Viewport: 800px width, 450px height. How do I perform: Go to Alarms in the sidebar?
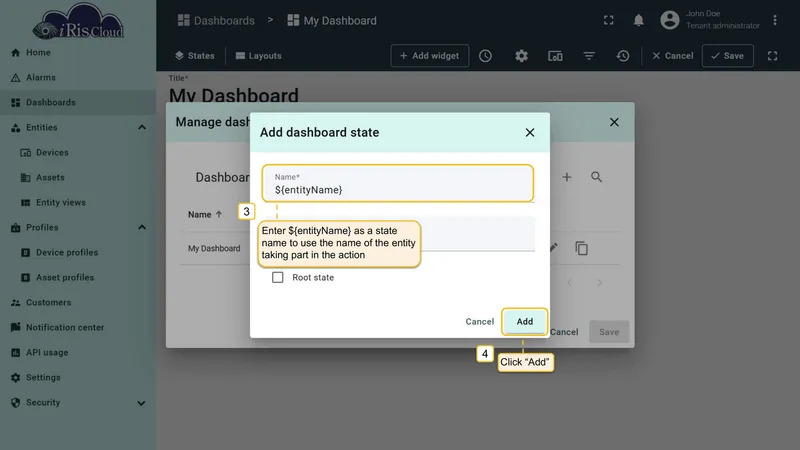(x=78, y=78)
